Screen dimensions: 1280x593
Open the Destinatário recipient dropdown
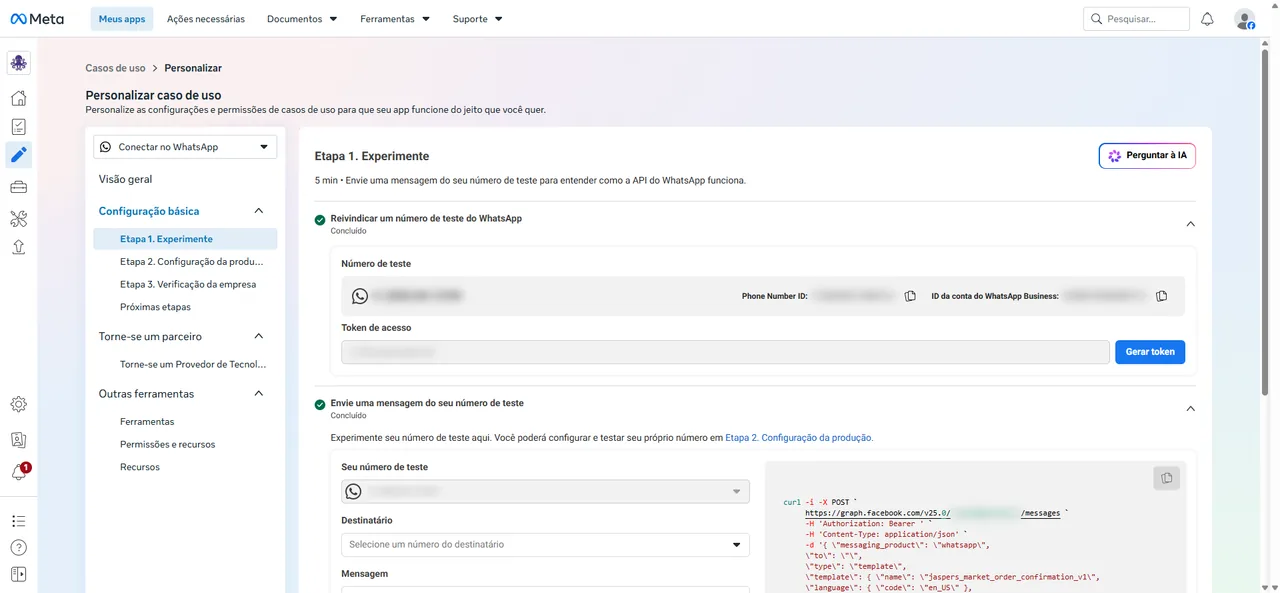(x=545, y=545)
